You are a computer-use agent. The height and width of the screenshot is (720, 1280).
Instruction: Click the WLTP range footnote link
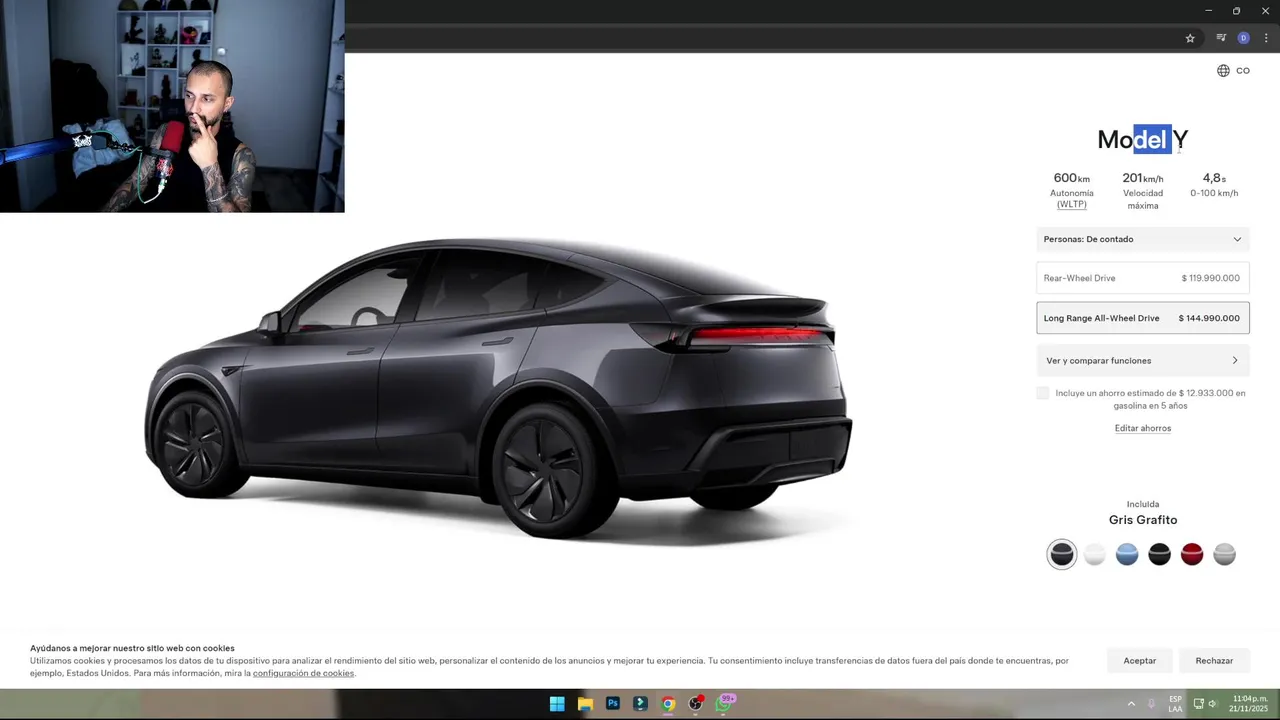pyautogui.click(x=1072, y=205)
